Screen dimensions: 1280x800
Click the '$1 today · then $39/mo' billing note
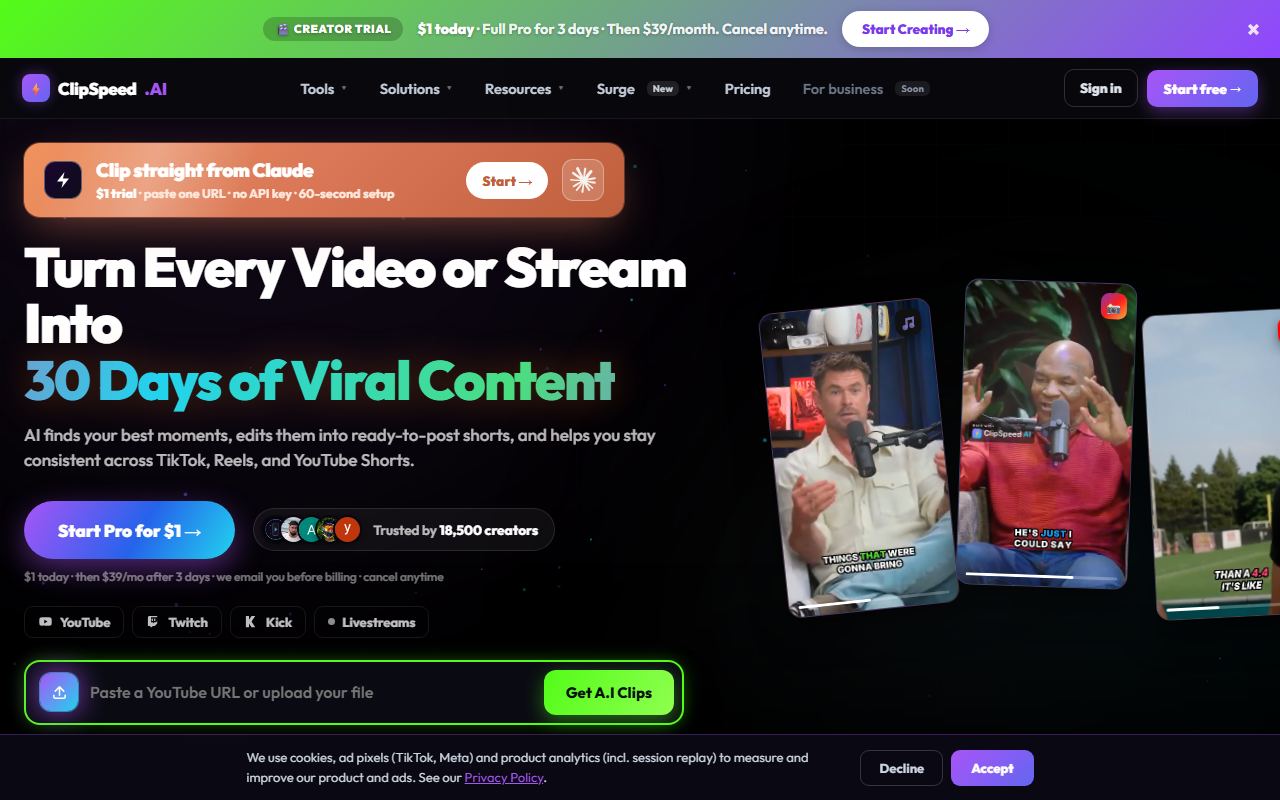(234, 577)
